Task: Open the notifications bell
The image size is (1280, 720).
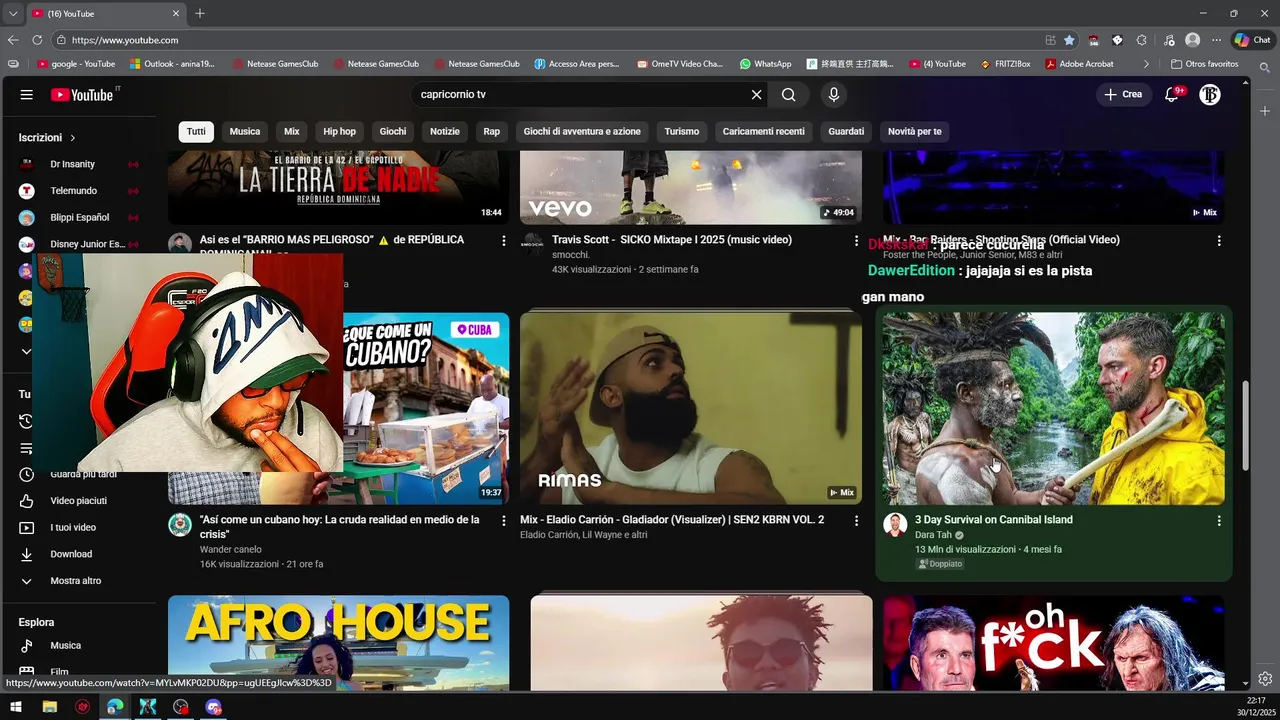Action: pyautogui.click(x=1172, y=94)
